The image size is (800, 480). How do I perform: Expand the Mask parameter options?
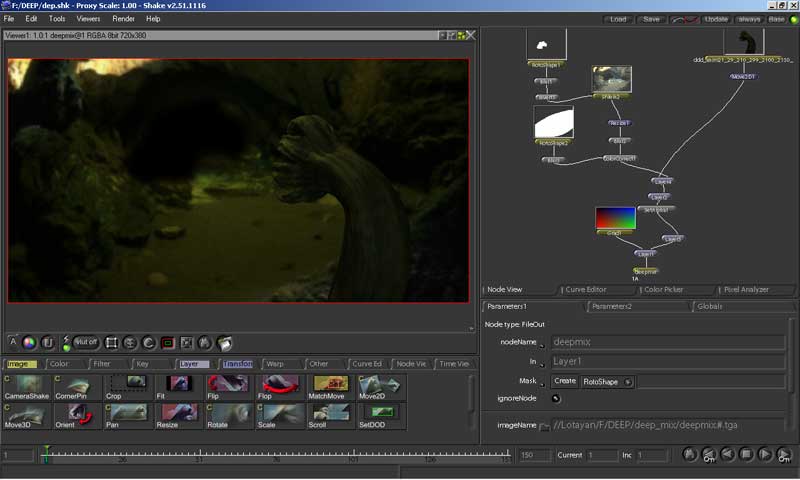pos(542,385)
